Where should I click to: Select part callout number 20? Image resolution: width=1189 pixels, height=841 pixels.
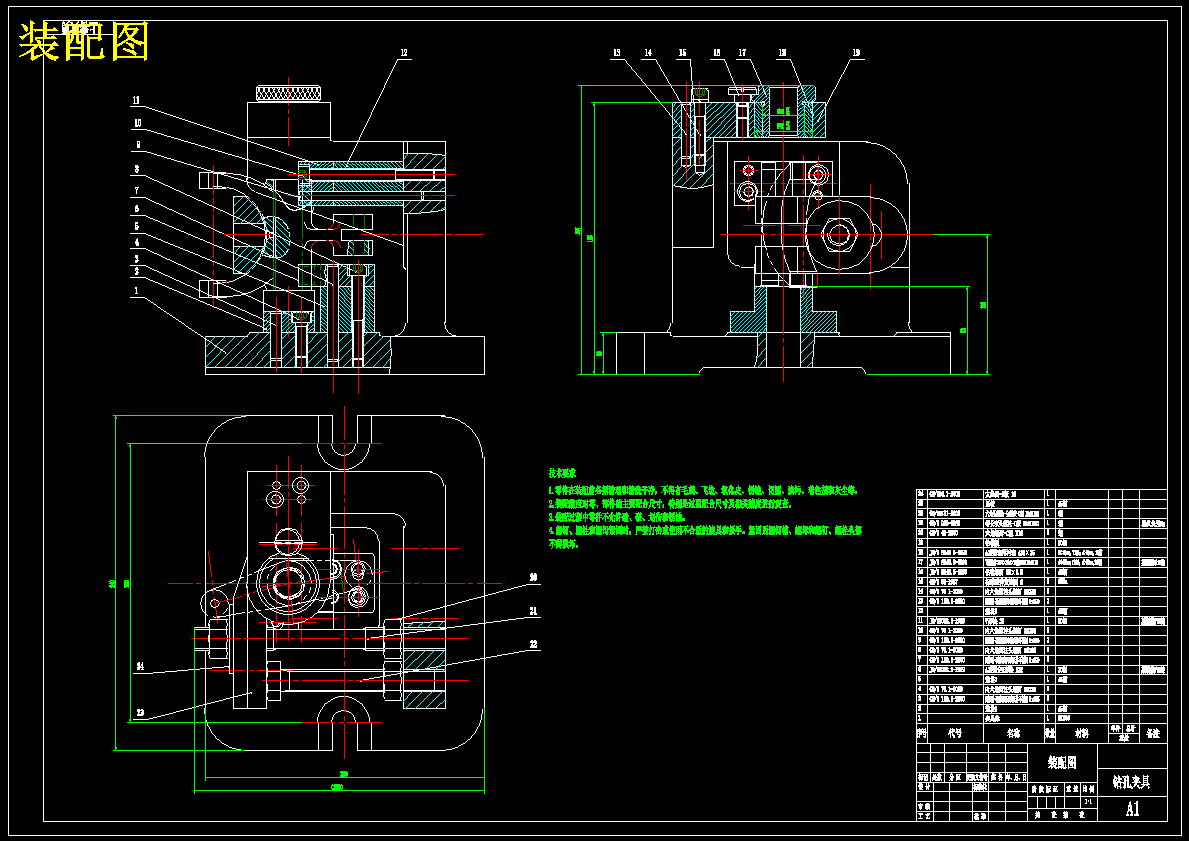533,578
